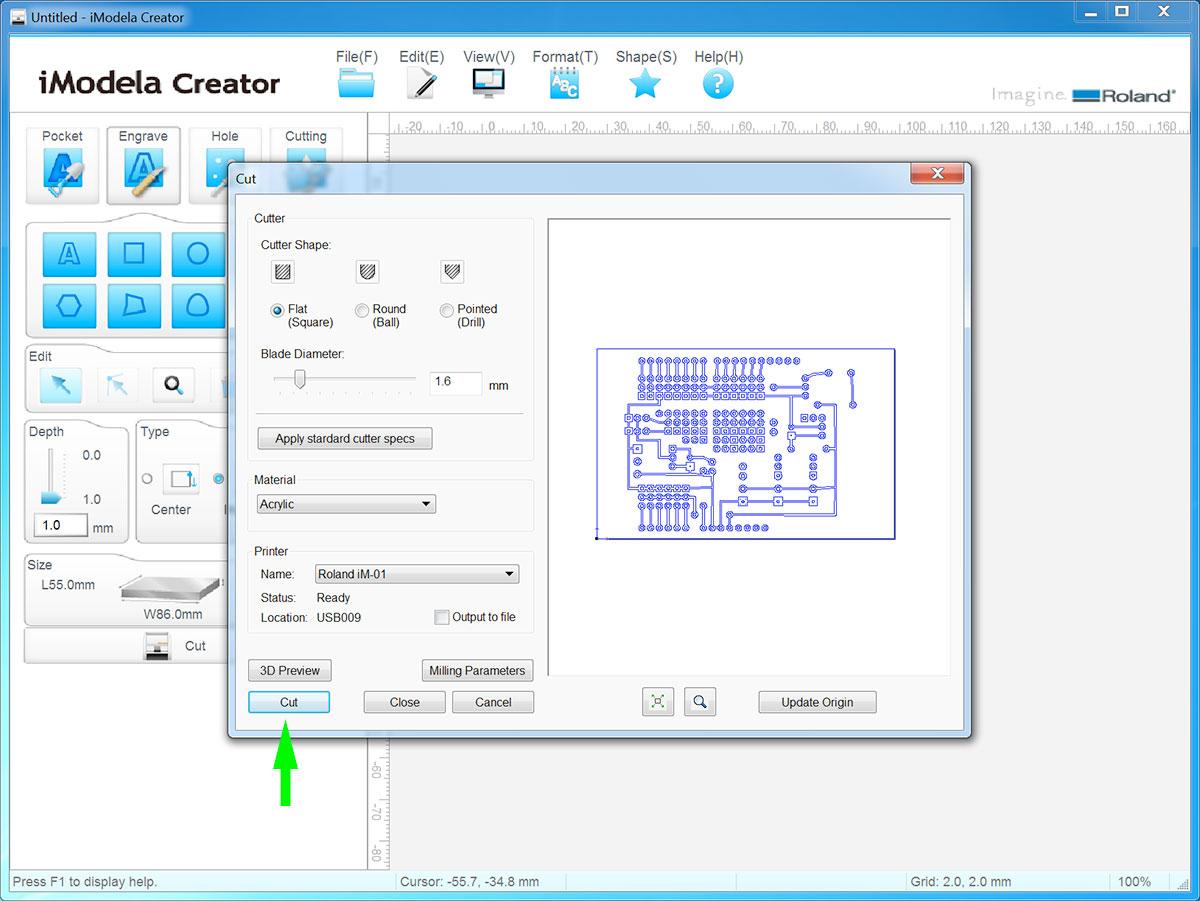
Task: Enable Output to file
Action: click(441, 617)
